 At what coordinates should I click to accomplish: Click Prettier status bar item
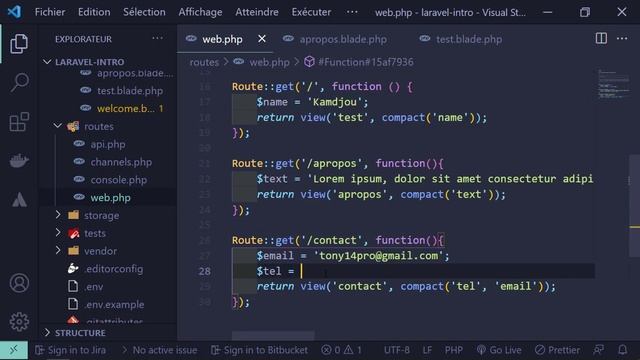click(x=558, y=350)
